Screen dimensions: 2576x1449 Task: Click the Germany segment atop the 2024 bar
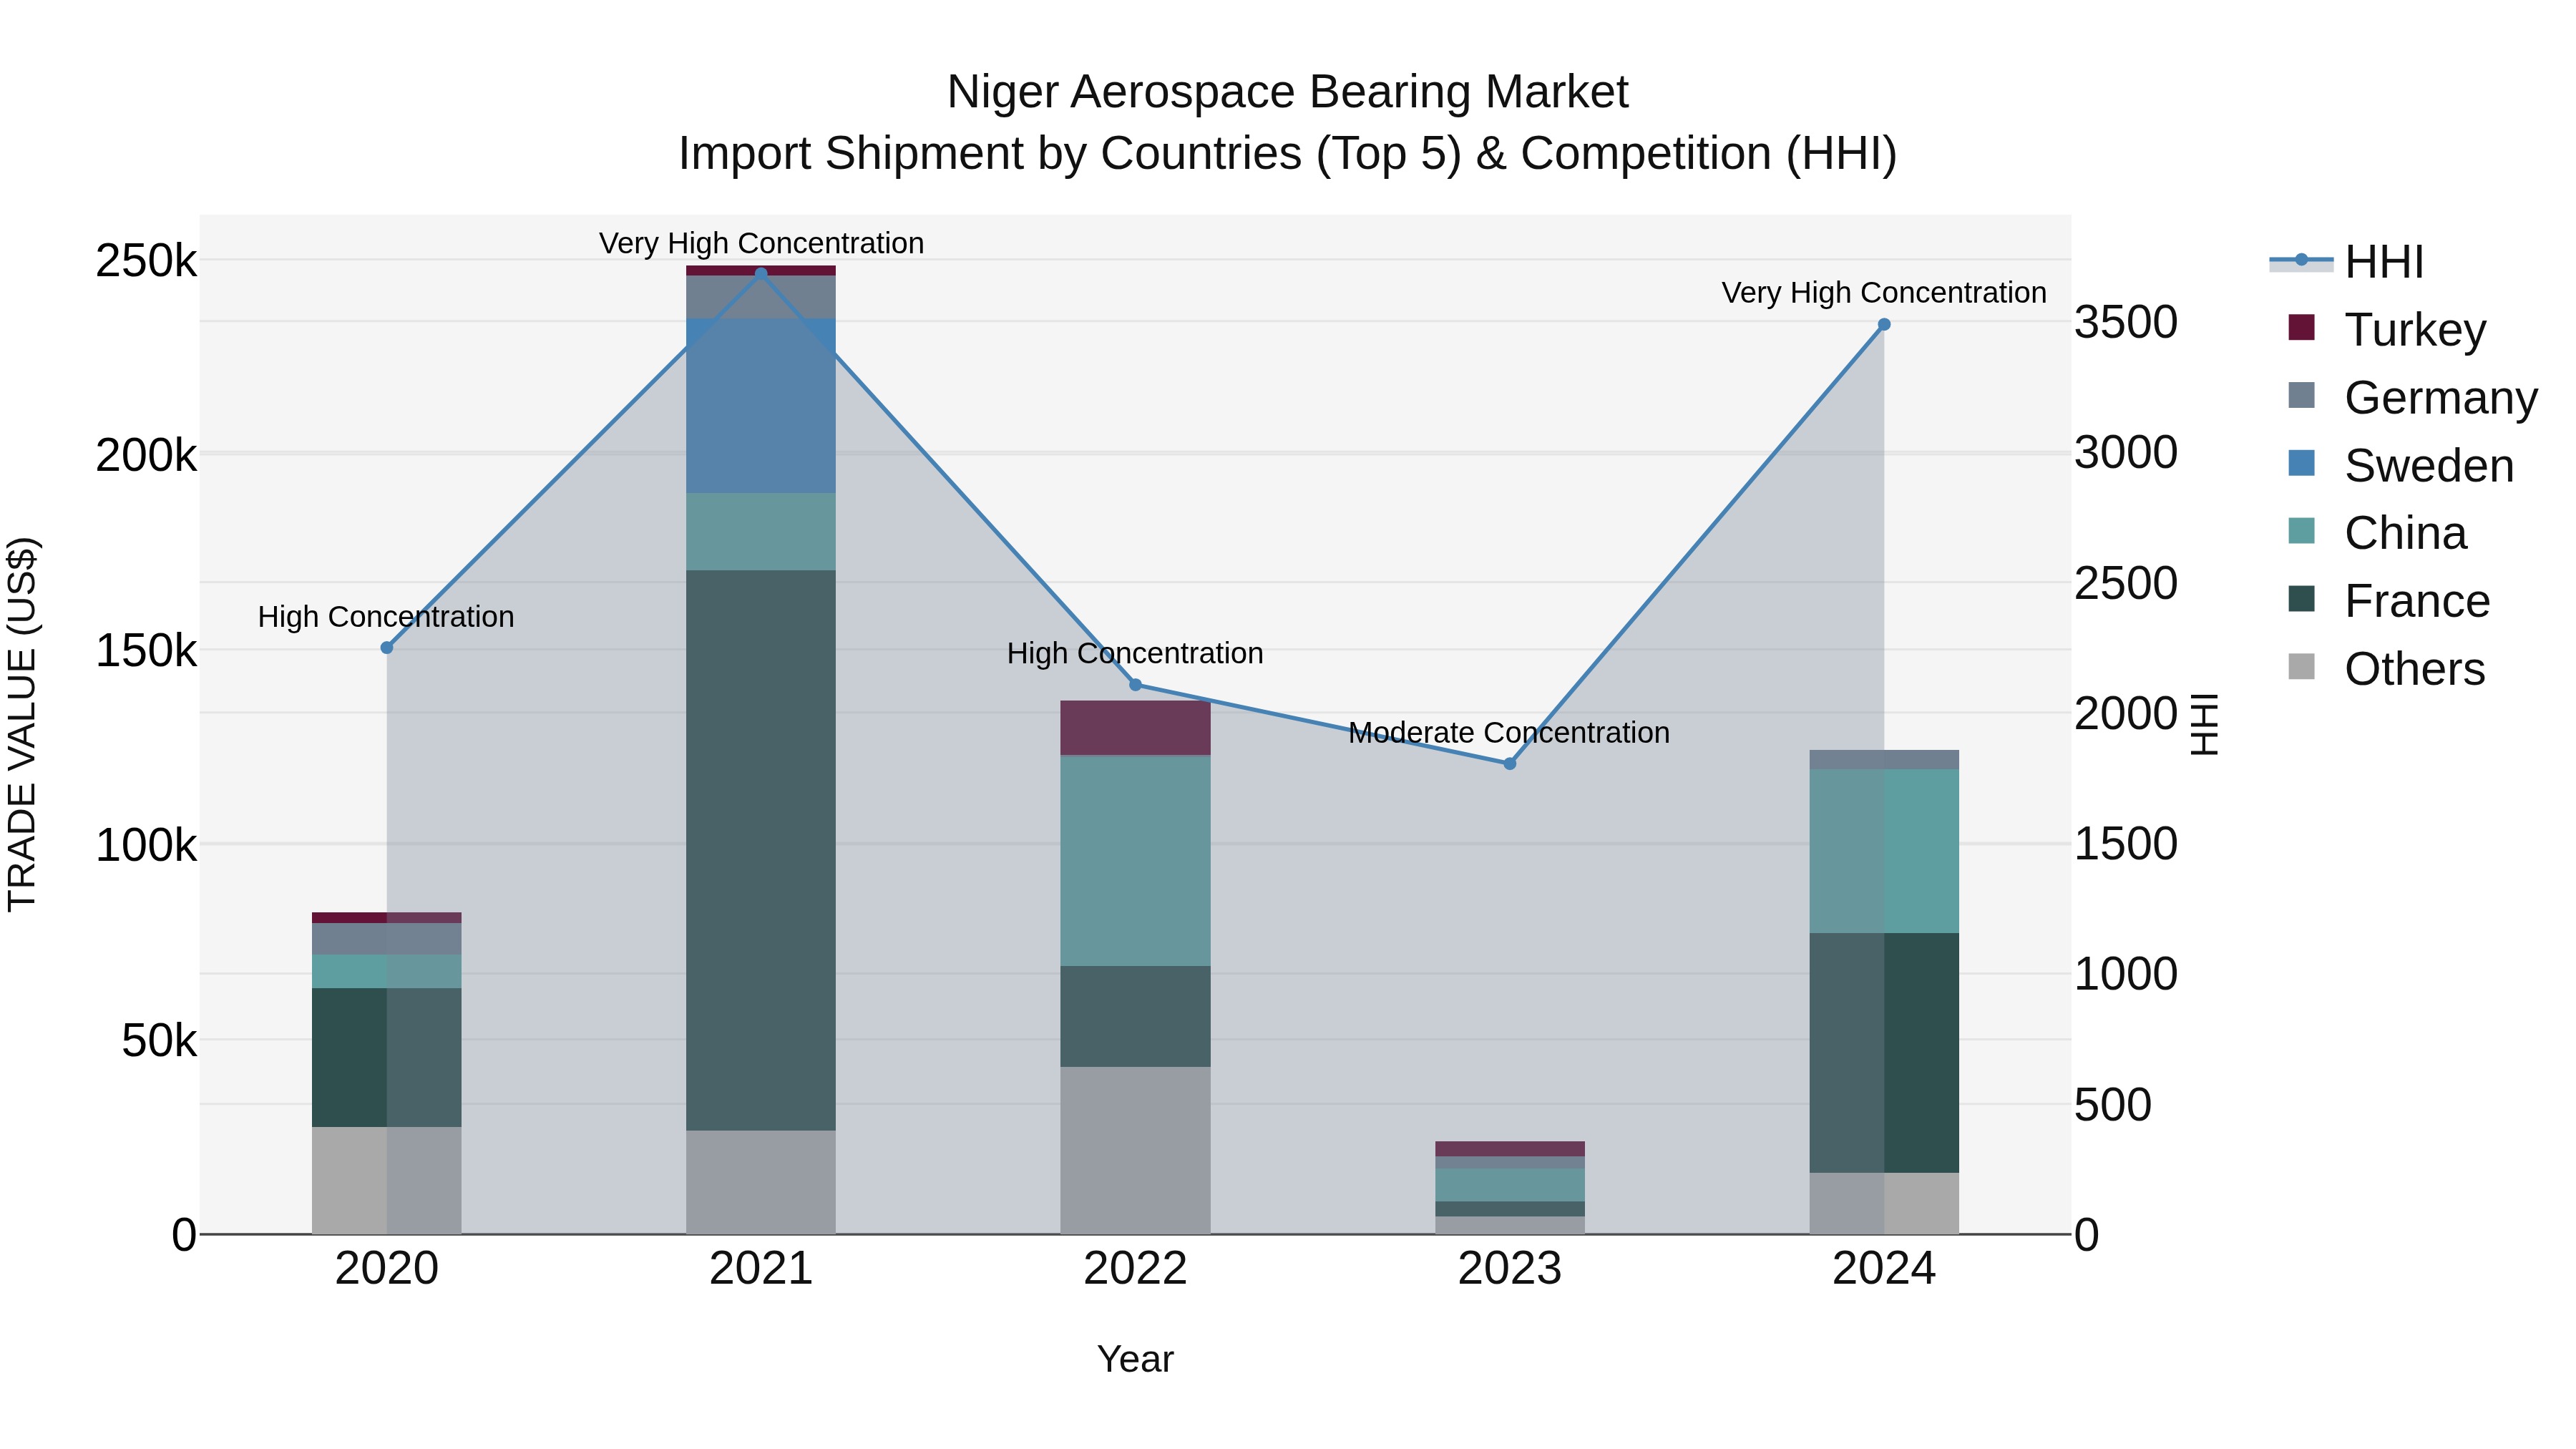point(1884,760)
